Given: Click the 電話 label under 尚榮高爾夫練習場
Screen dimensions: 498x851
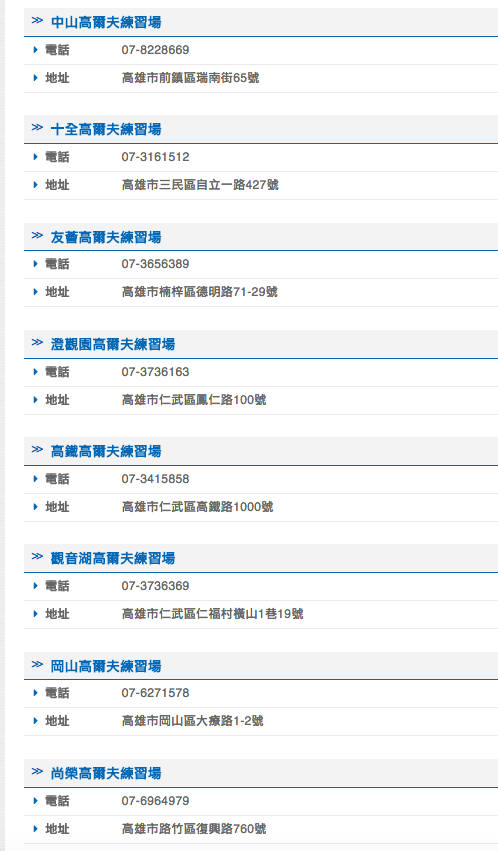Looking at the screenshot, I should (x=57, y=801).
